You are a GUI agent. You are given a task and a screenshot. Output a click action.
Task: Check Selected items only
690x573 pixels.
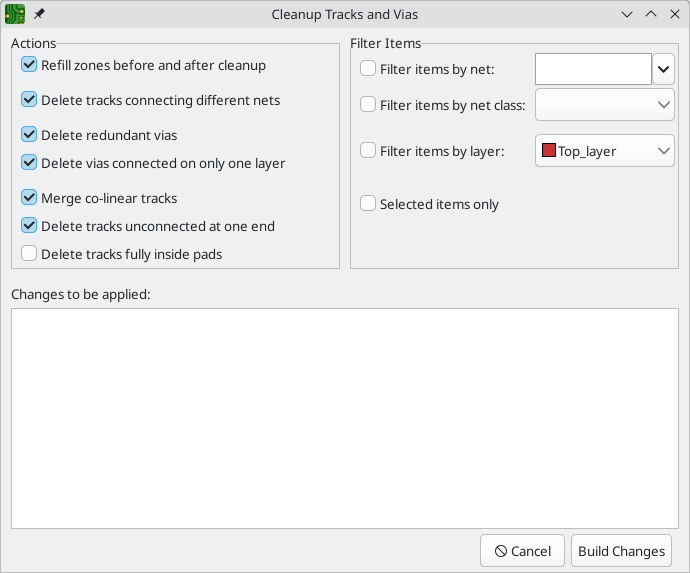(368, 204)
